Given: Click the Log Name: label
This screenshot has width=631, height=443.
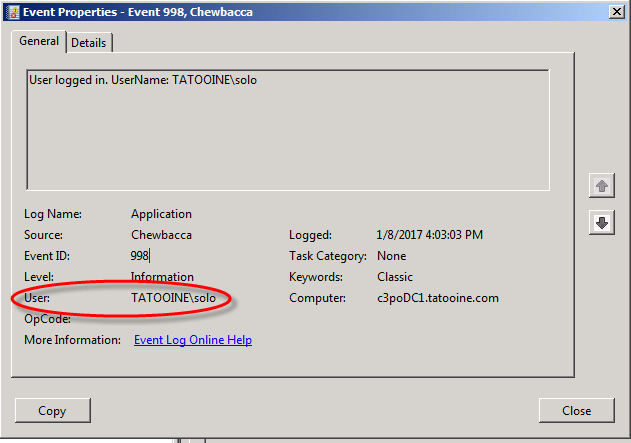Looking at the screenshot, I should click(x=53, y=214).
